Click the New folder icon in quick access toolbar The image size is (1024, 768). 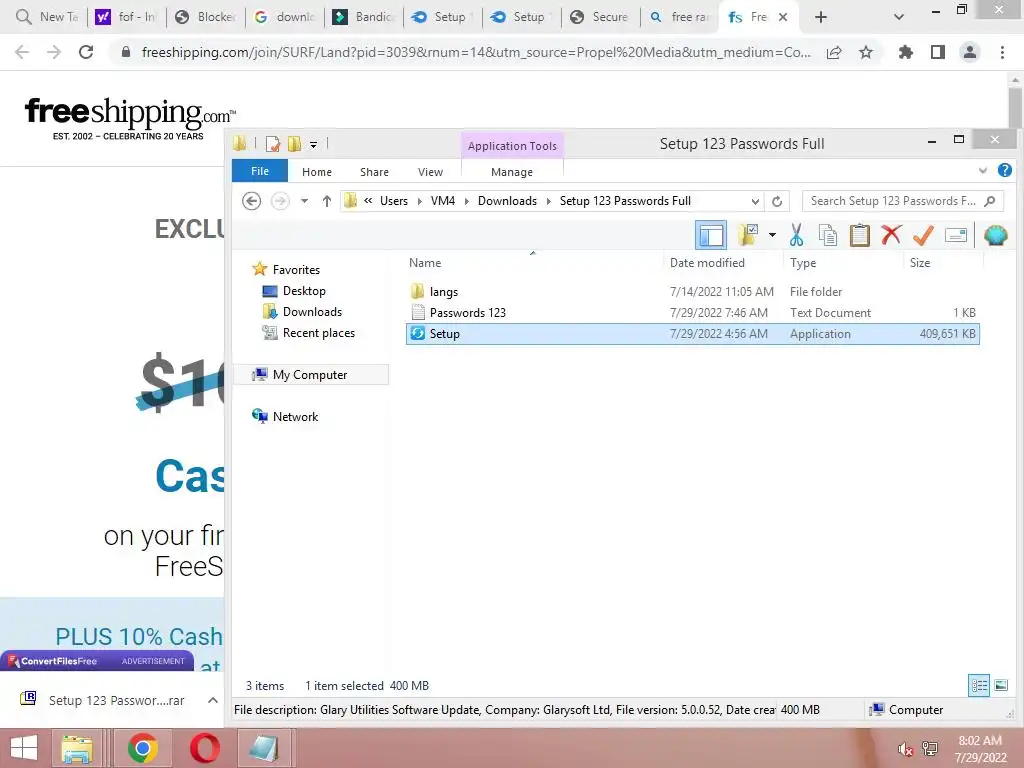295,144
